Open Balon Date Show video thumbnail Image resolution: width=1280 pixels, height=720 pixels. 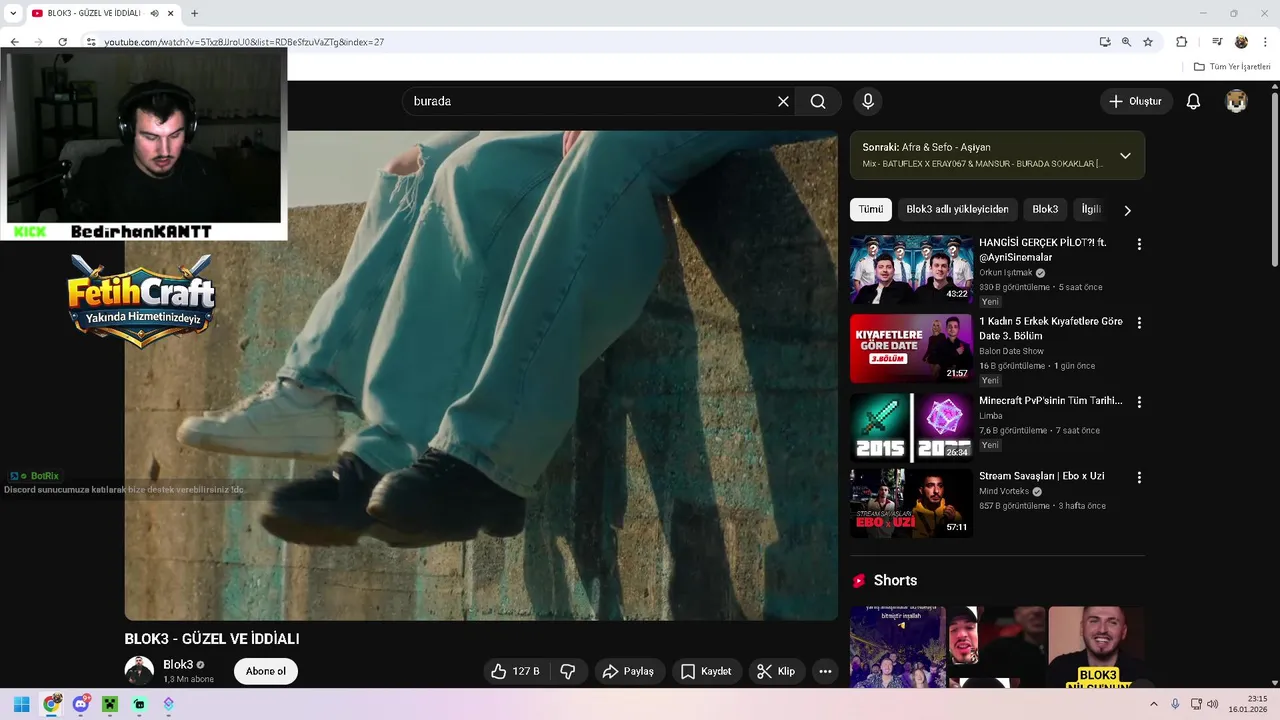click(911, 348)
